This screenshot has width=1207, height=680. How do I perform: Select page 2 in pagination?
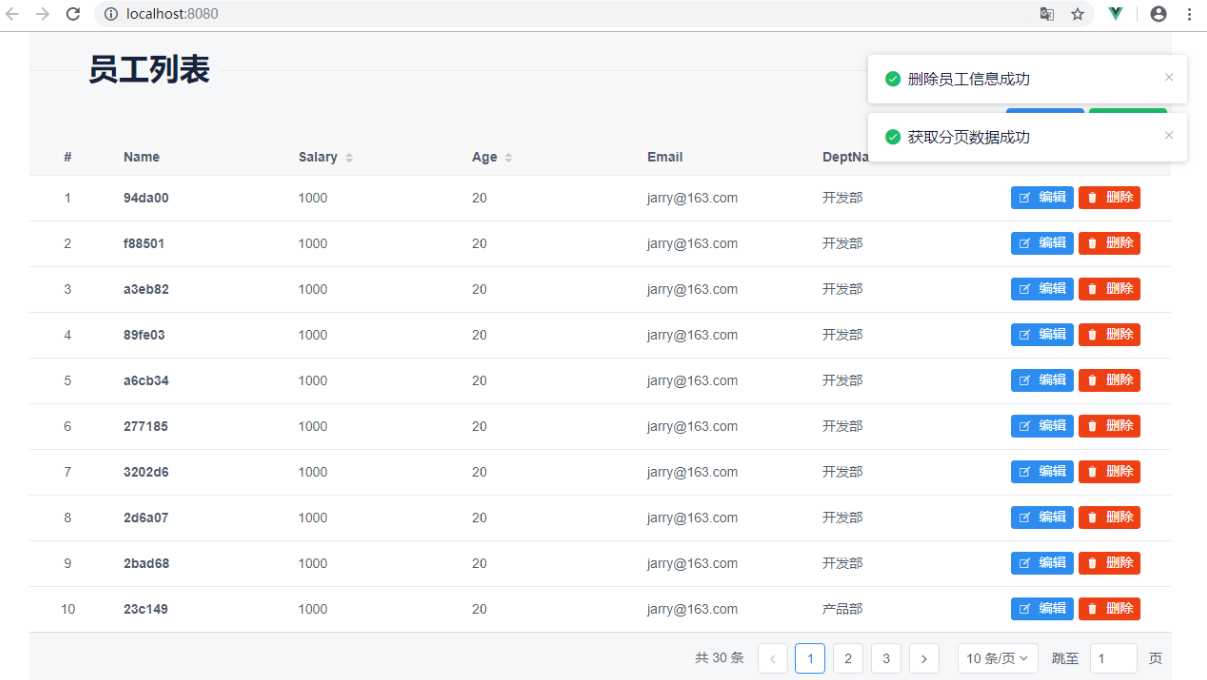pyautogui.click(x=848, y=658)
